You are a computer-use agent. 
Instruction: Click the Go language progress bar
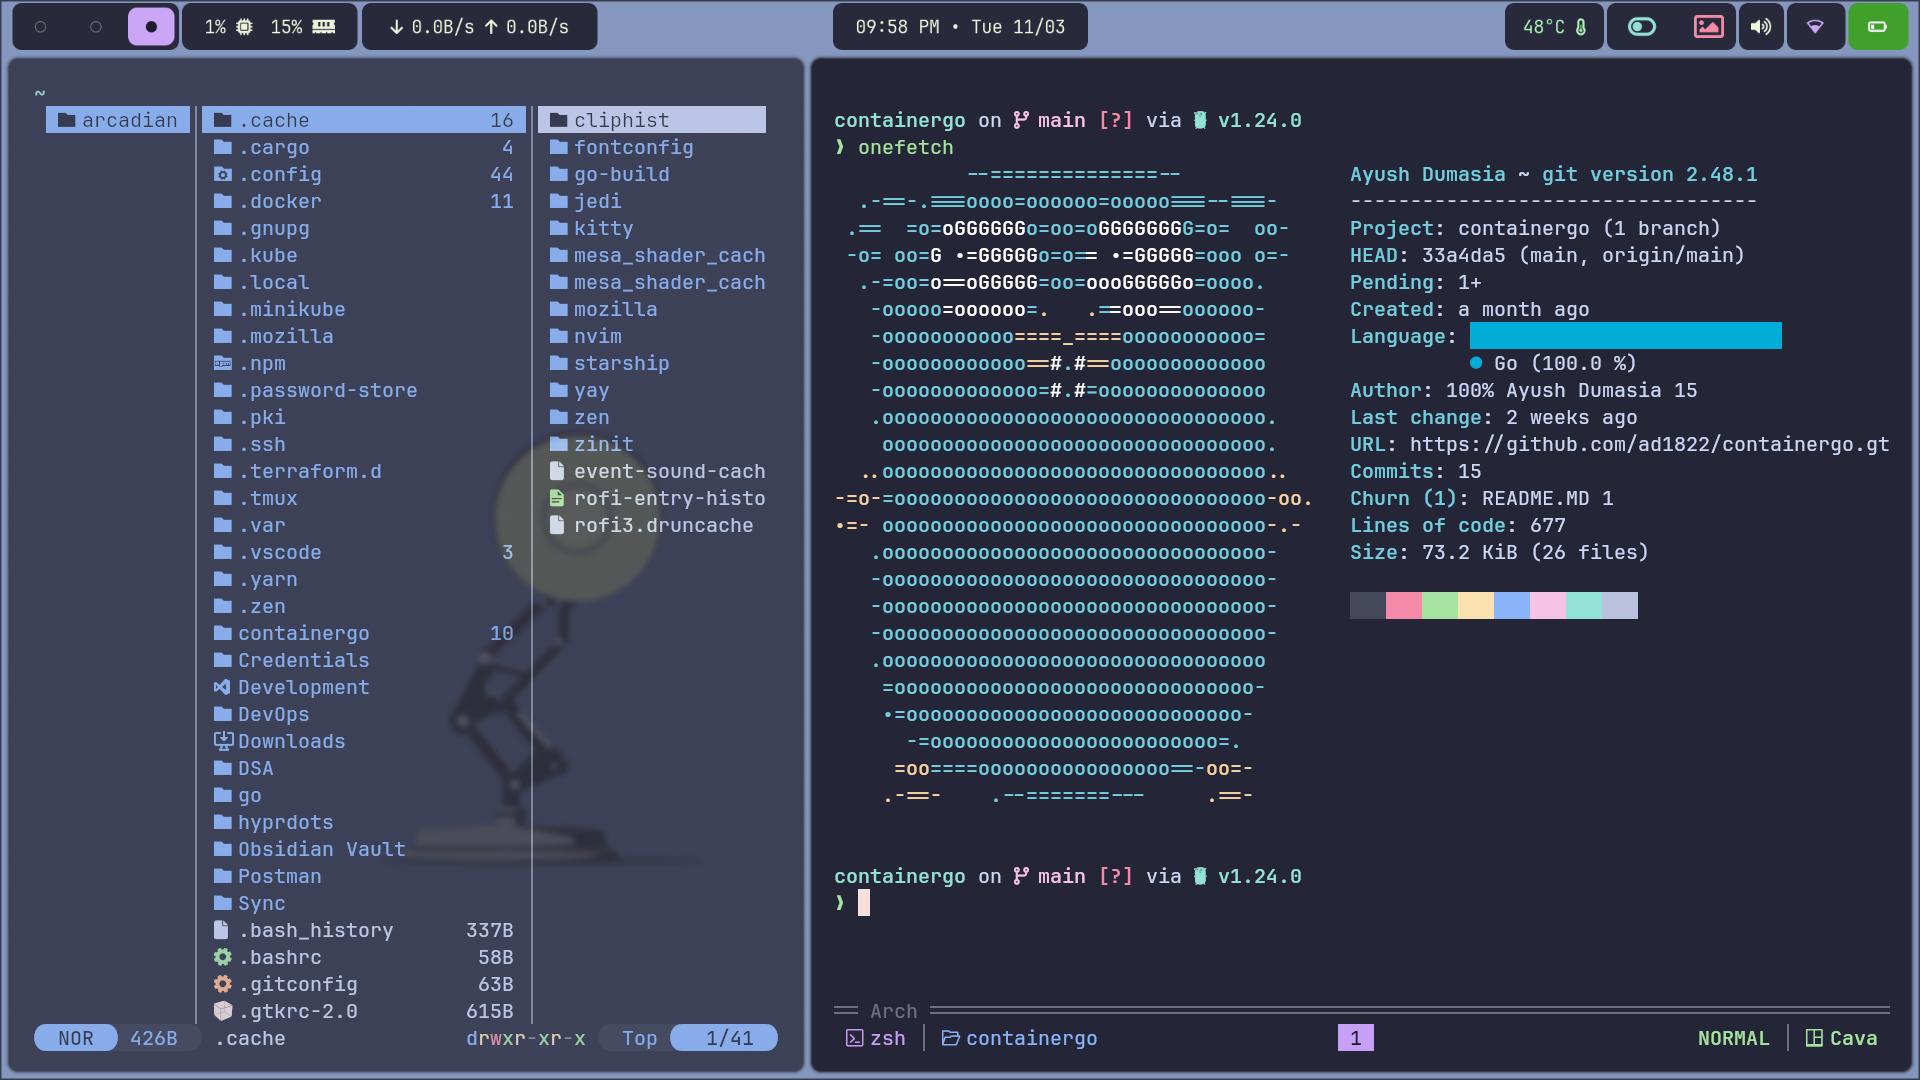1626,336
